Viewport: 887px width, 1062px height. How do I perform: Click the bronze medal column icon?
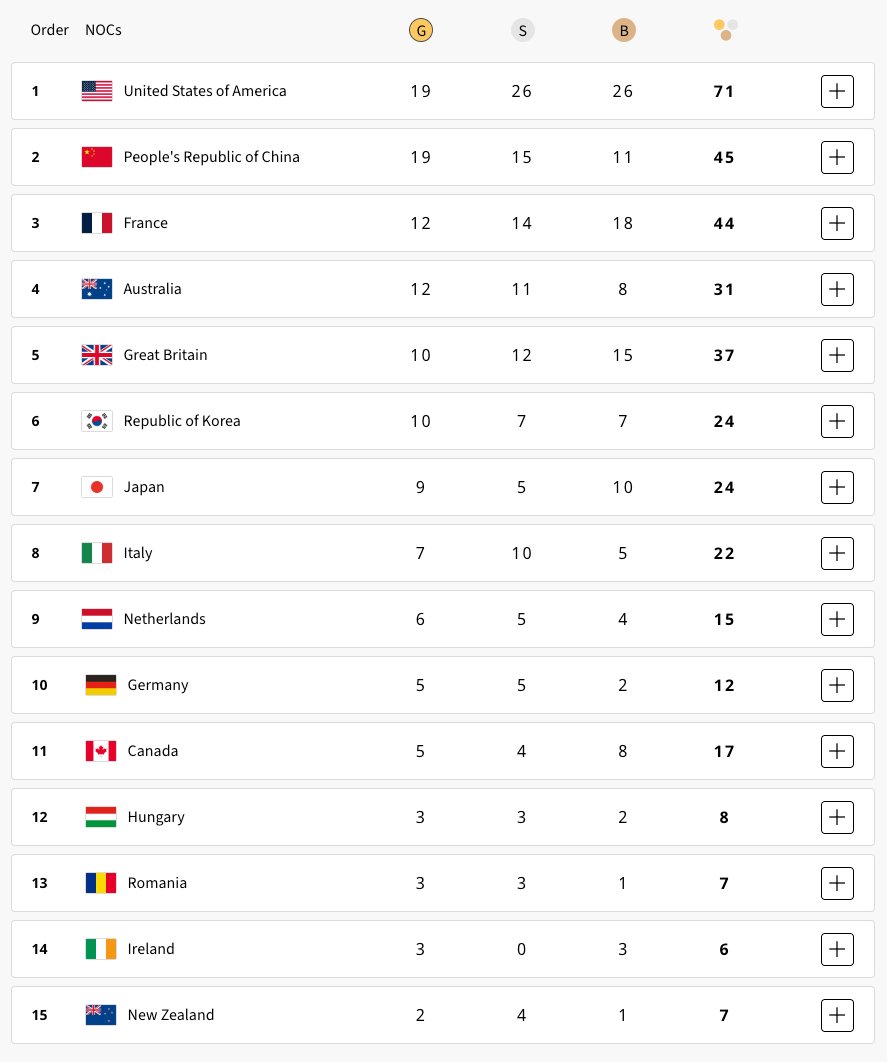[x=623, y=30]
